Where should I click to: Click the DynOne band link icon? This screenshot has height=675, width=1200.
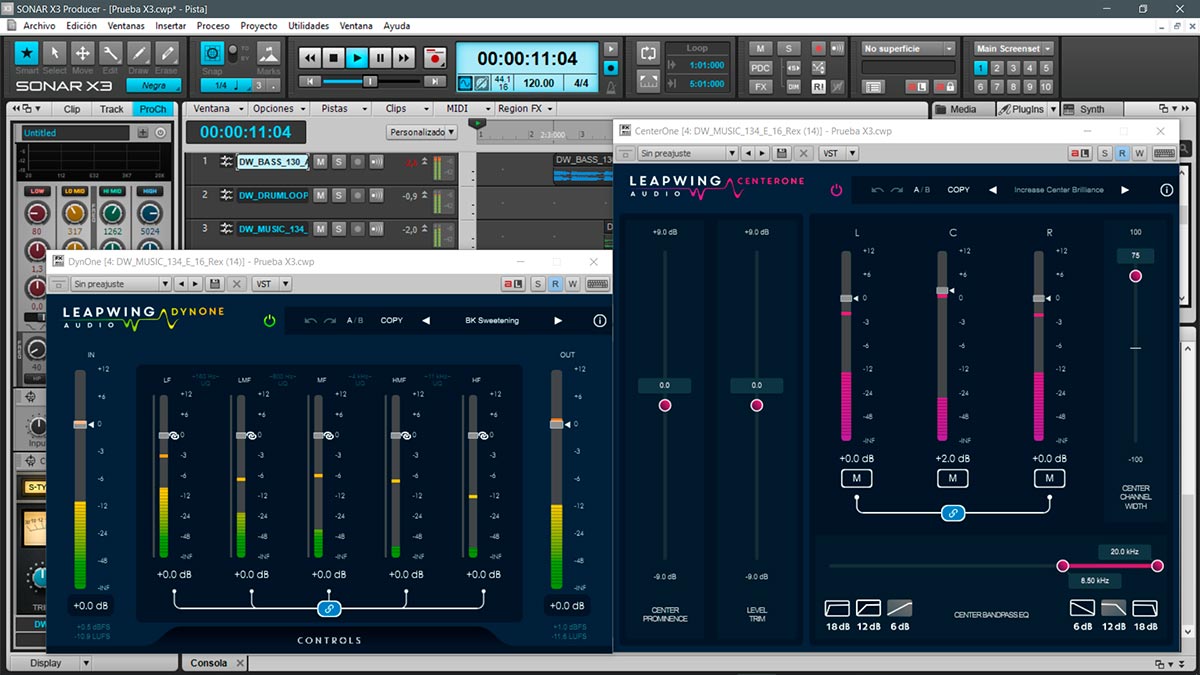coord(327,608)
